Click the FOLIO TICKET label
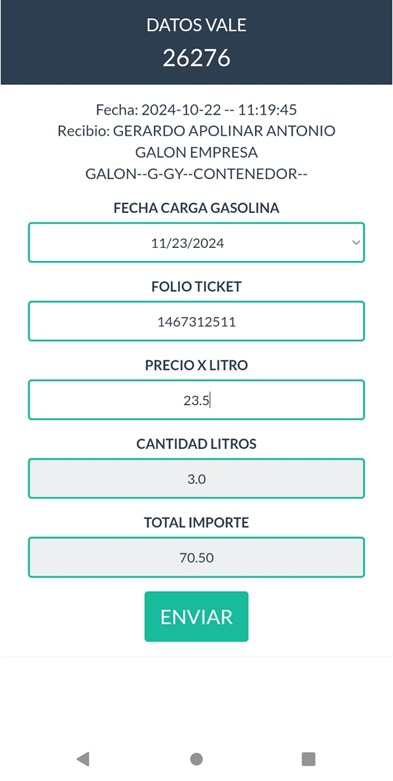The image size is (393, 781). [x=196, y=286]
